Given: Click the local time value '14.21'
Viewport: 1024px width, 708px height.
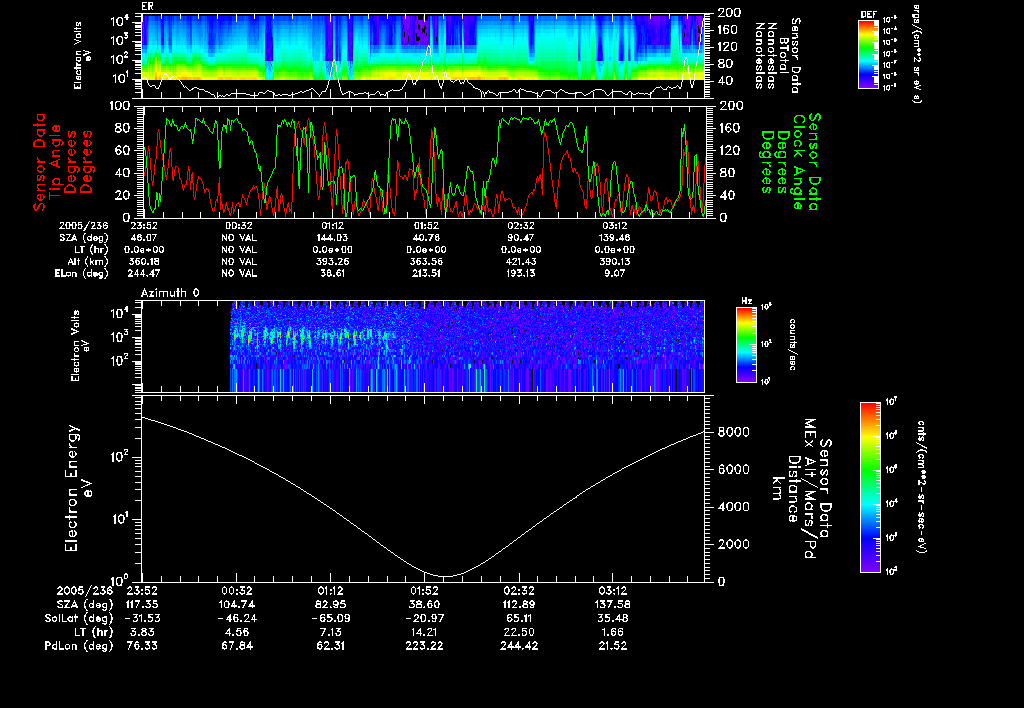Looking at the screenshot, I should point(424,632).
